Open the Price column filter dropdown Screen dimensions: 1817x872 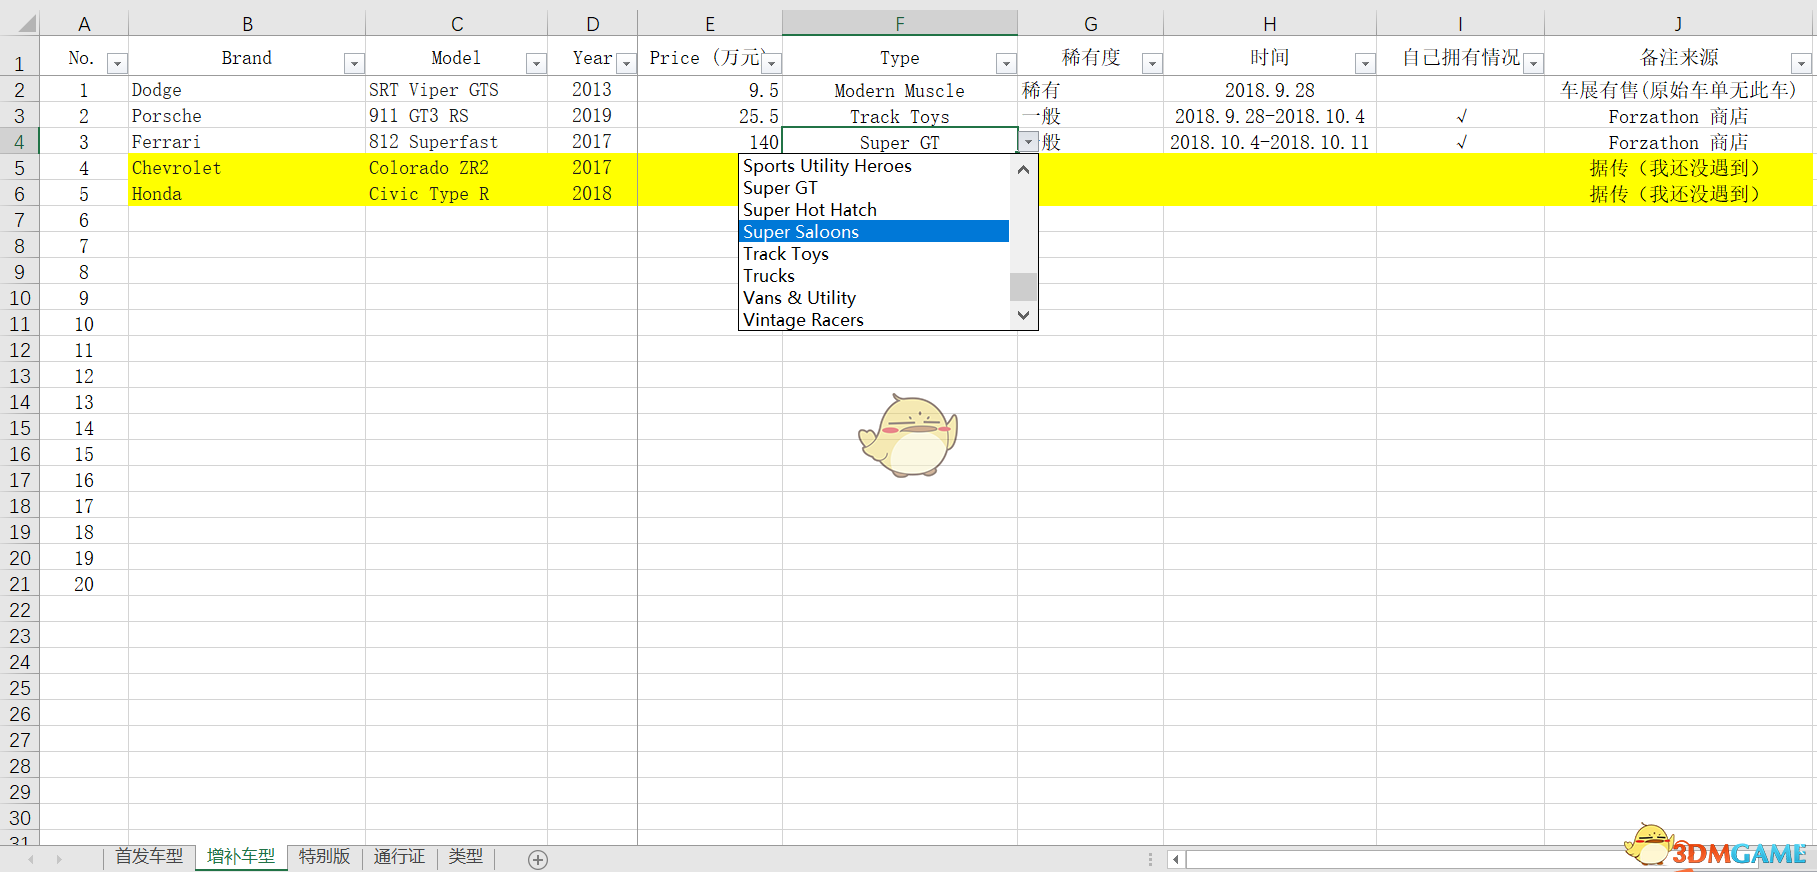tap(771, 64)
